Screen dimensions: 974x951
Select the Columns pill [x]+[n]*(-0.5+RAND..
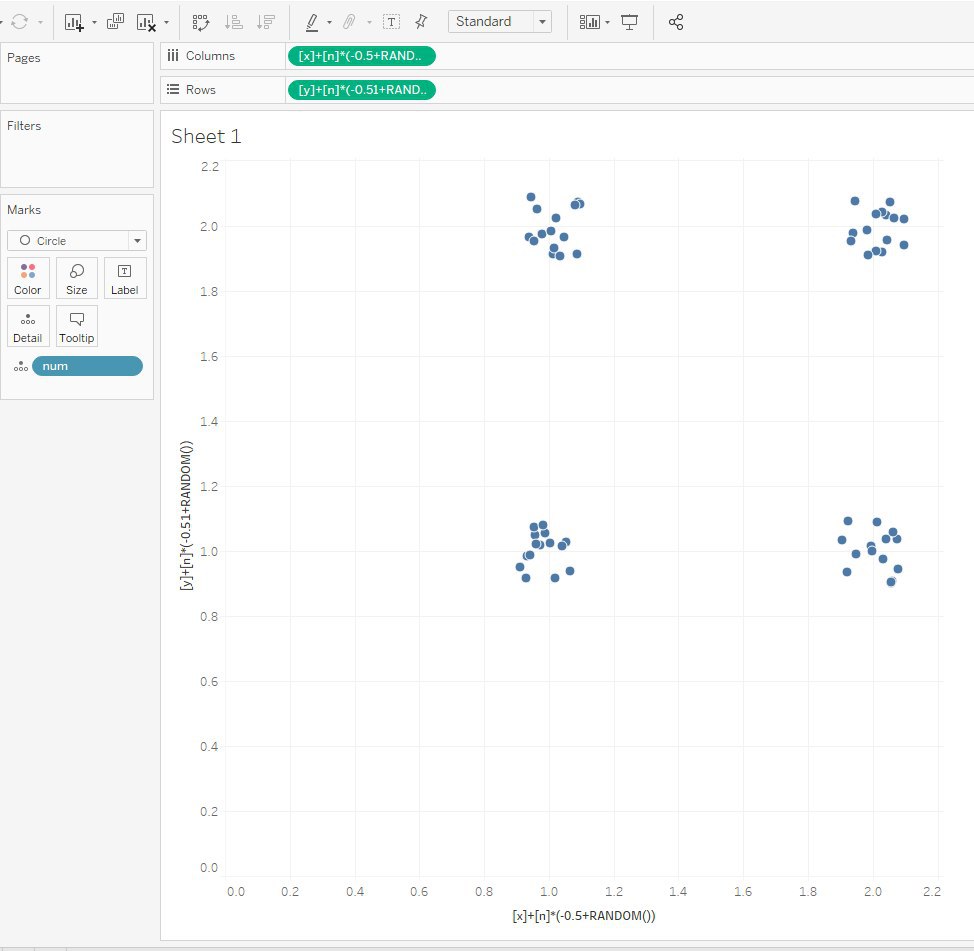click(362, 56)
